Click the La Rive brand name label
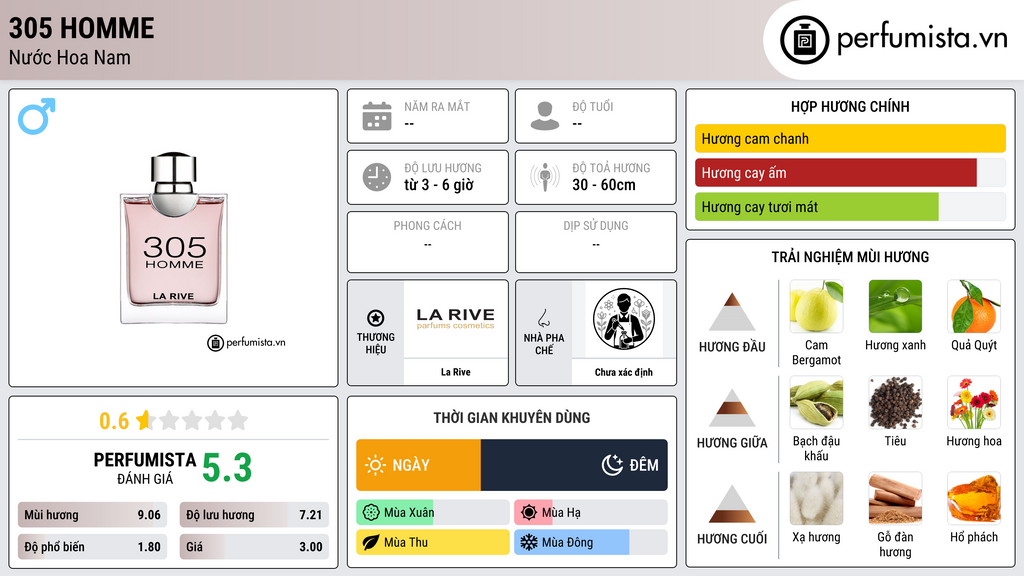 455,372
